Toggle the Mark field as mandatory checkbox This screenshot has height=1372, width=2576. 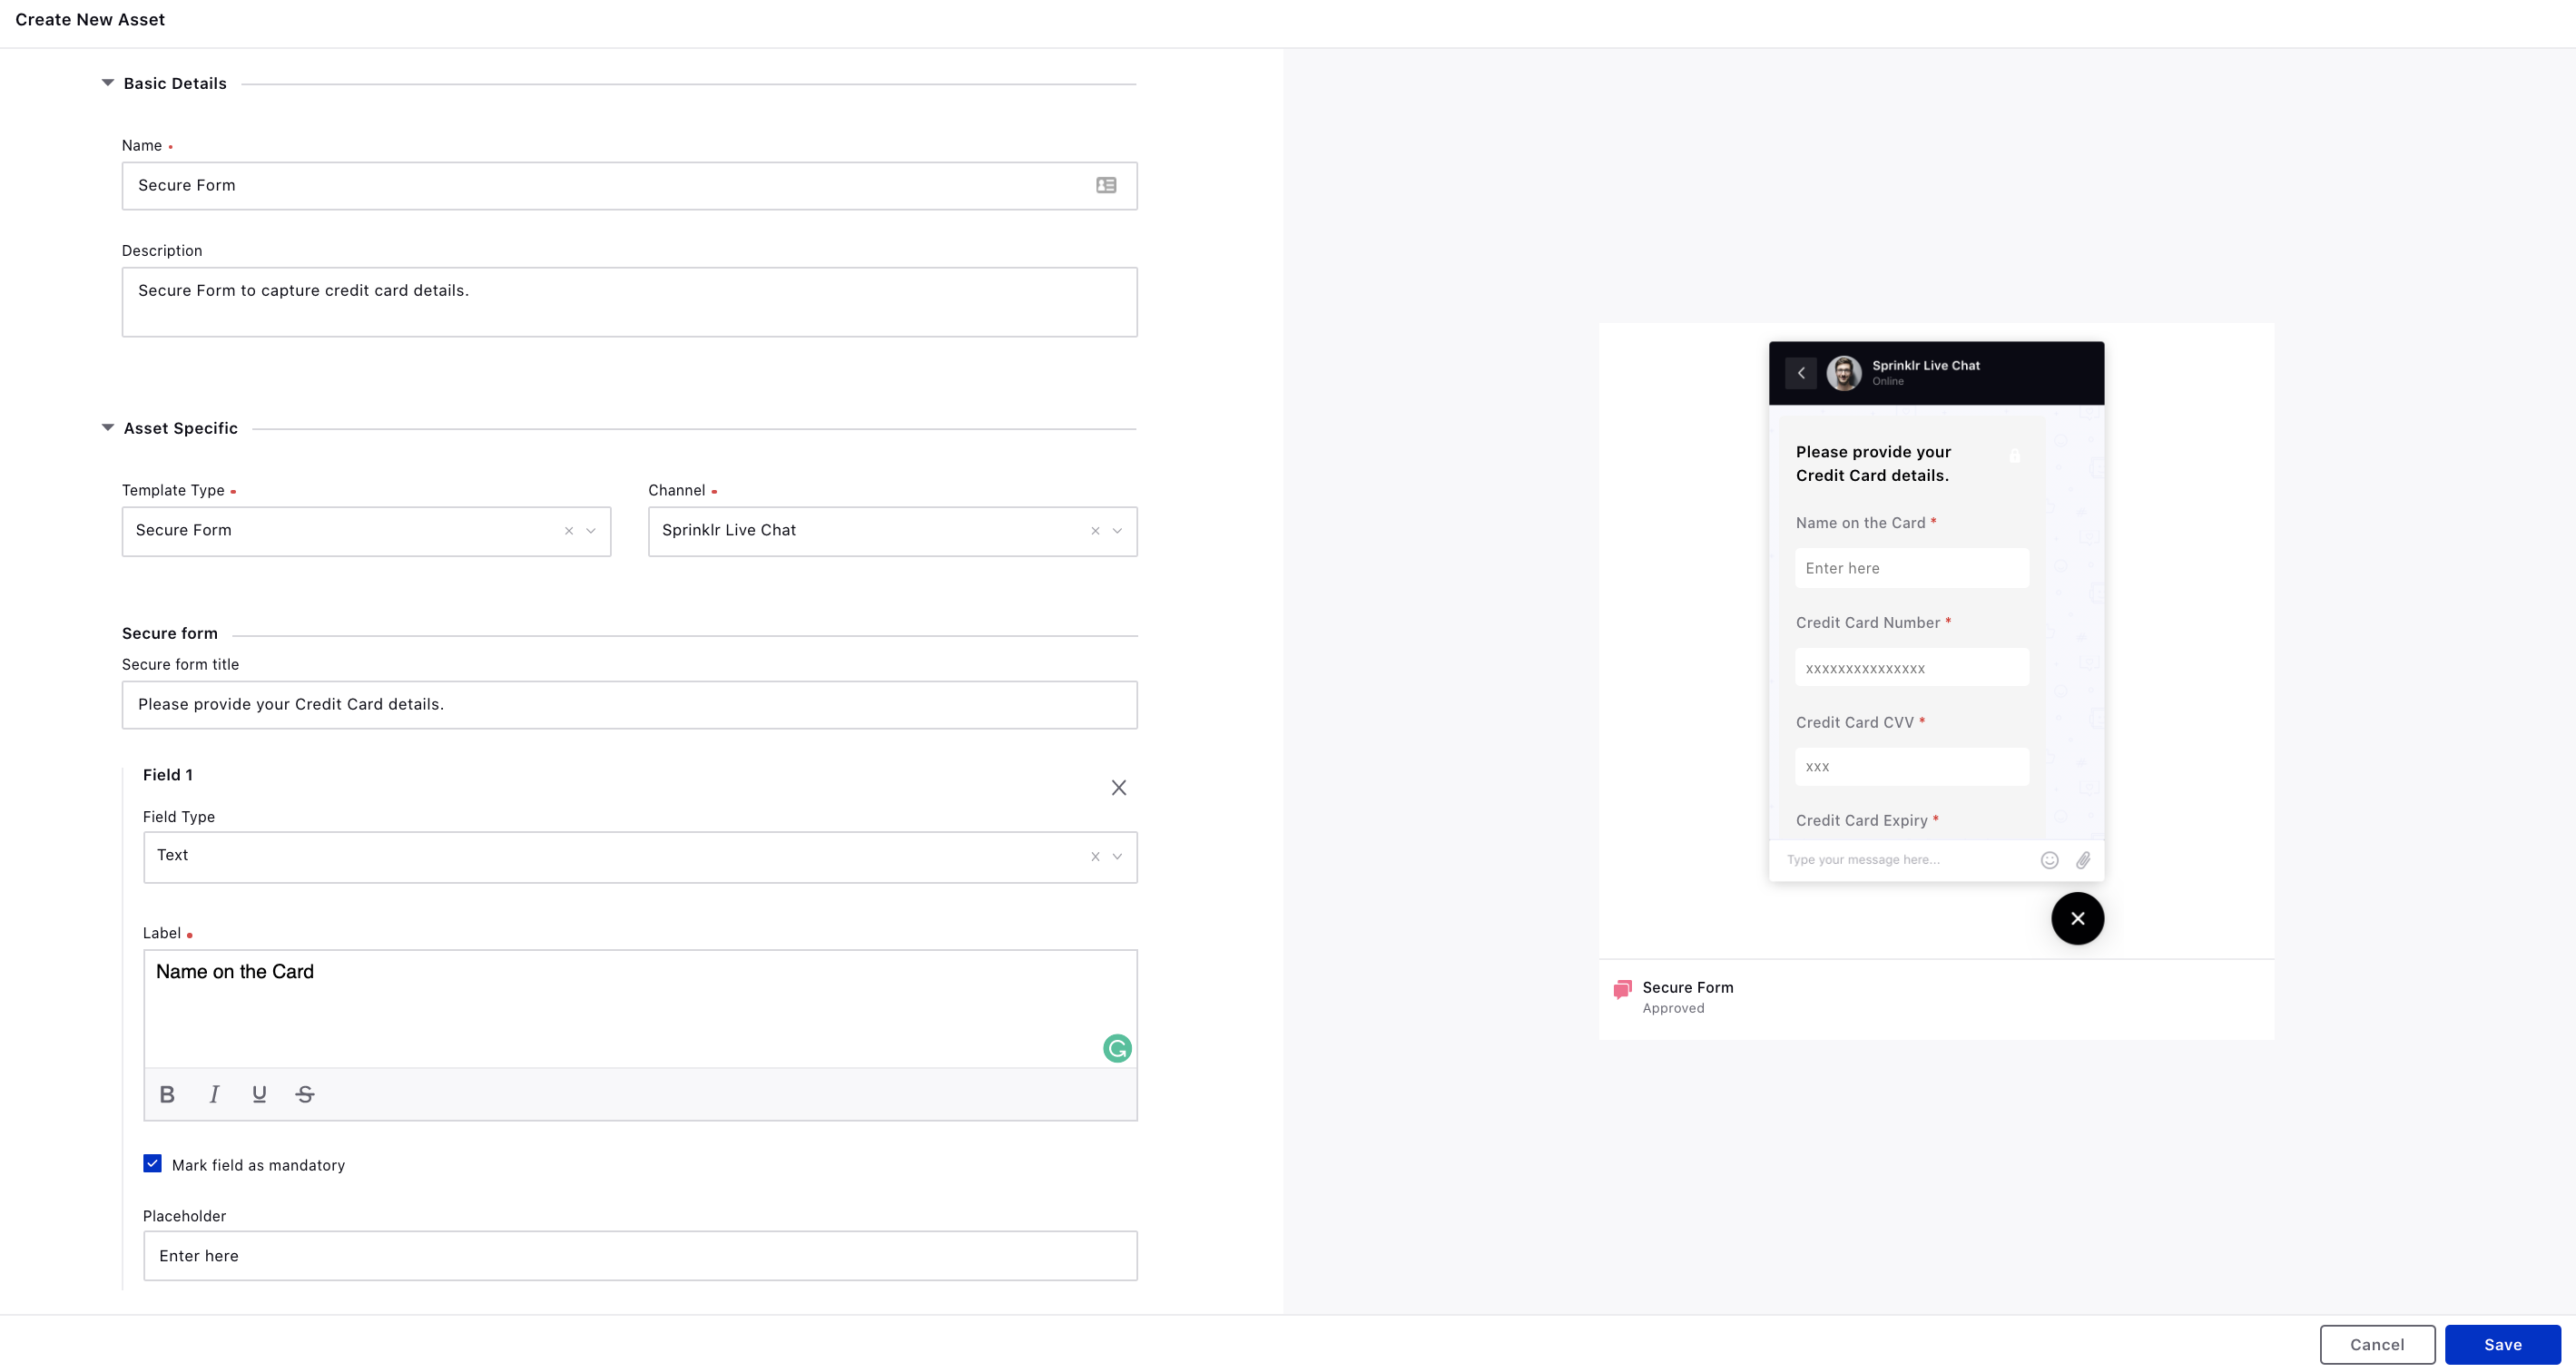click(152, 1164)
